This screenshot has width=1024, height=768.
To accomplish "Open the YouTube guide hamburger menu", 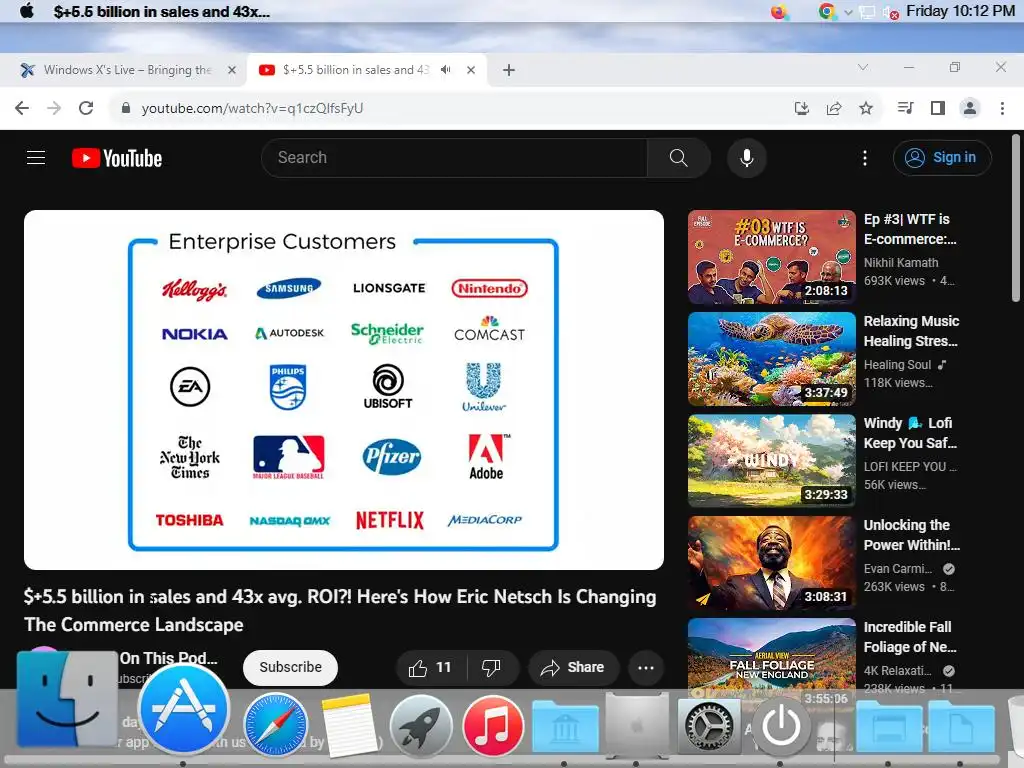I will tap(36, 157).
